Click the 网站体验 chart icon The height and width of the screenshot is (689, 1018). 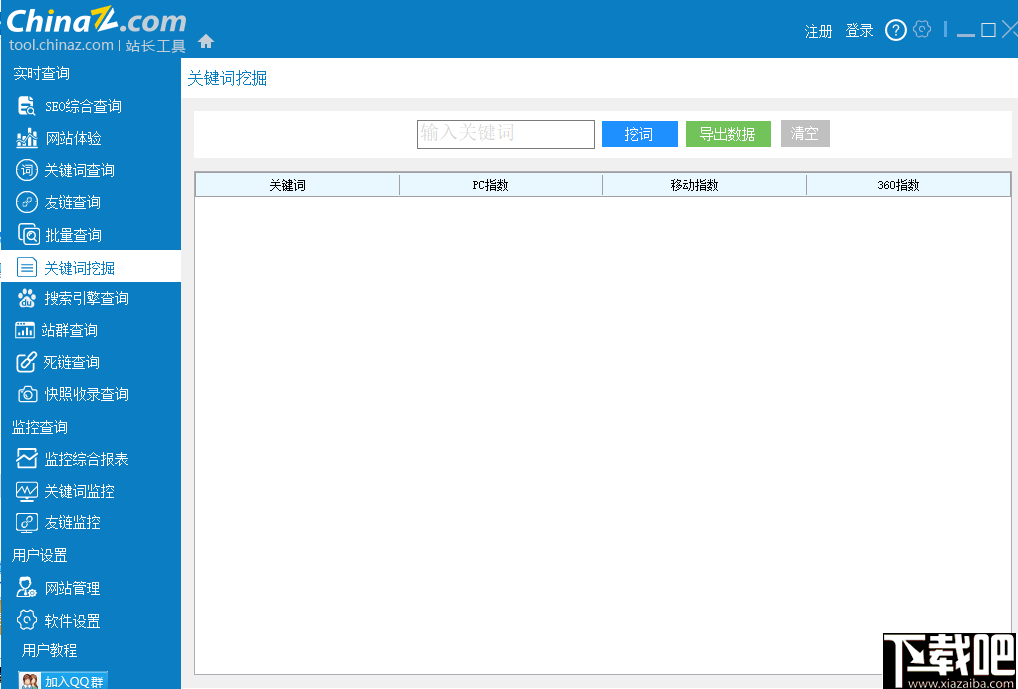point(27,138)
